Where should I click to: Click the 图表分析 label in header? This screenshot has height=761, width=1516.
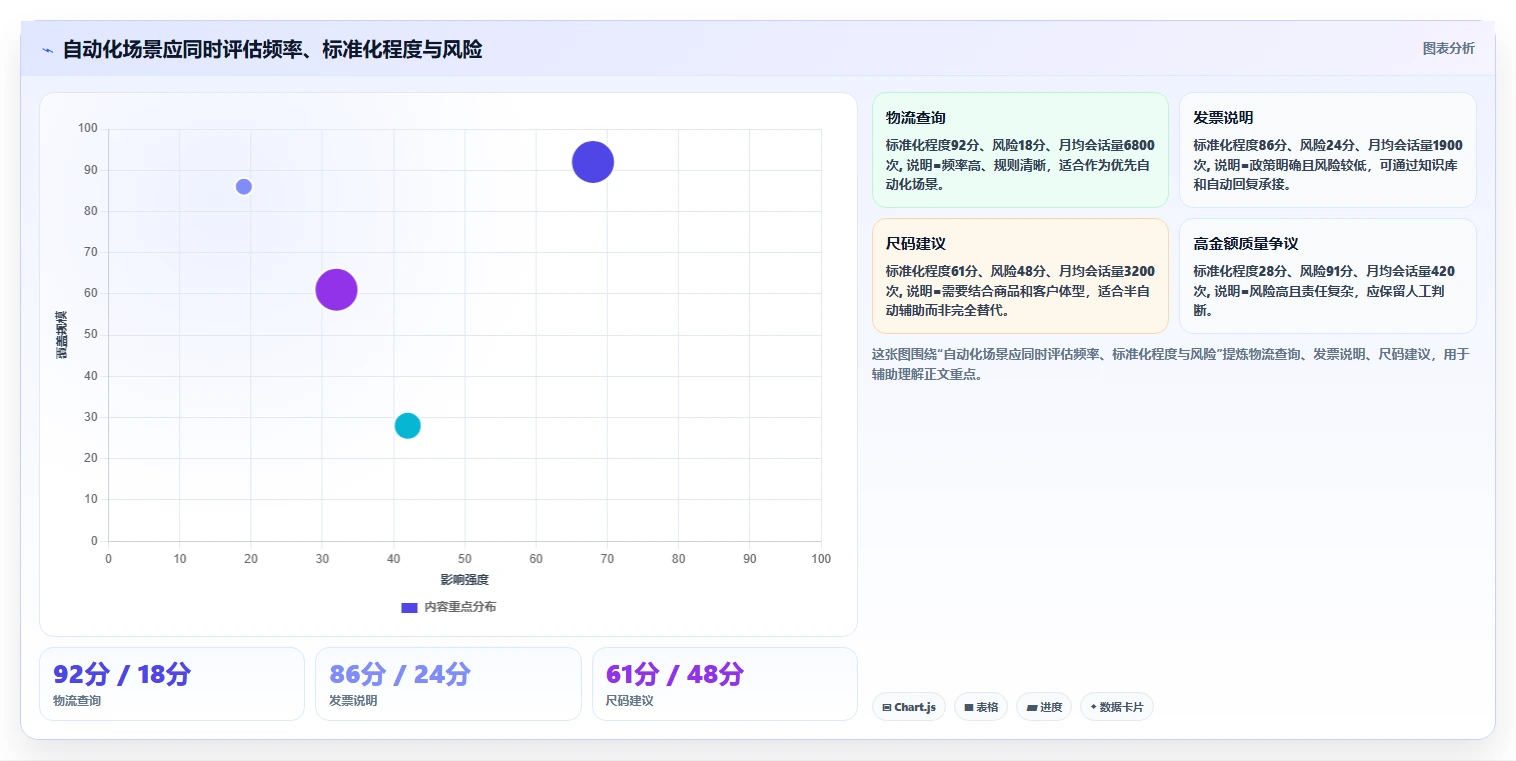pyautogui.click(x=1448, y=48)
